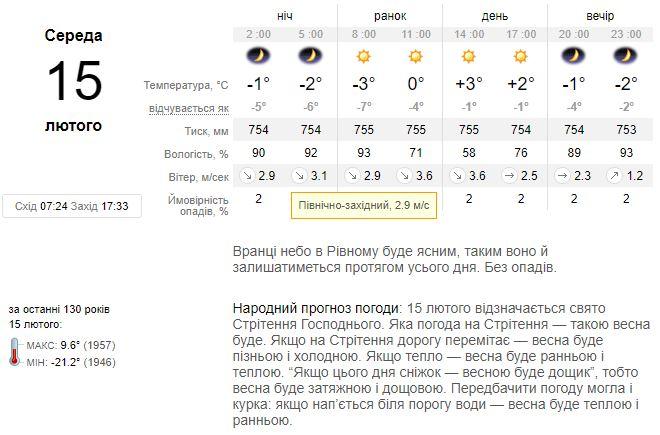The height and width of the screenshot is (435, 660).
Task: Click the moon icon for 20:00
Action: (x=573, y=56)
